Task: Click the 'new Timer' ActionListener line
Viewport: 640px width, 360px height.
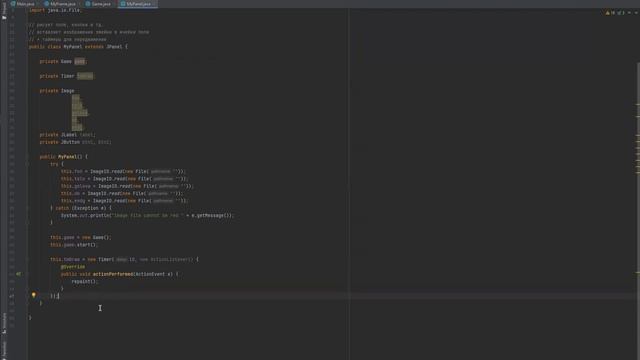Action: pos(124,260)
